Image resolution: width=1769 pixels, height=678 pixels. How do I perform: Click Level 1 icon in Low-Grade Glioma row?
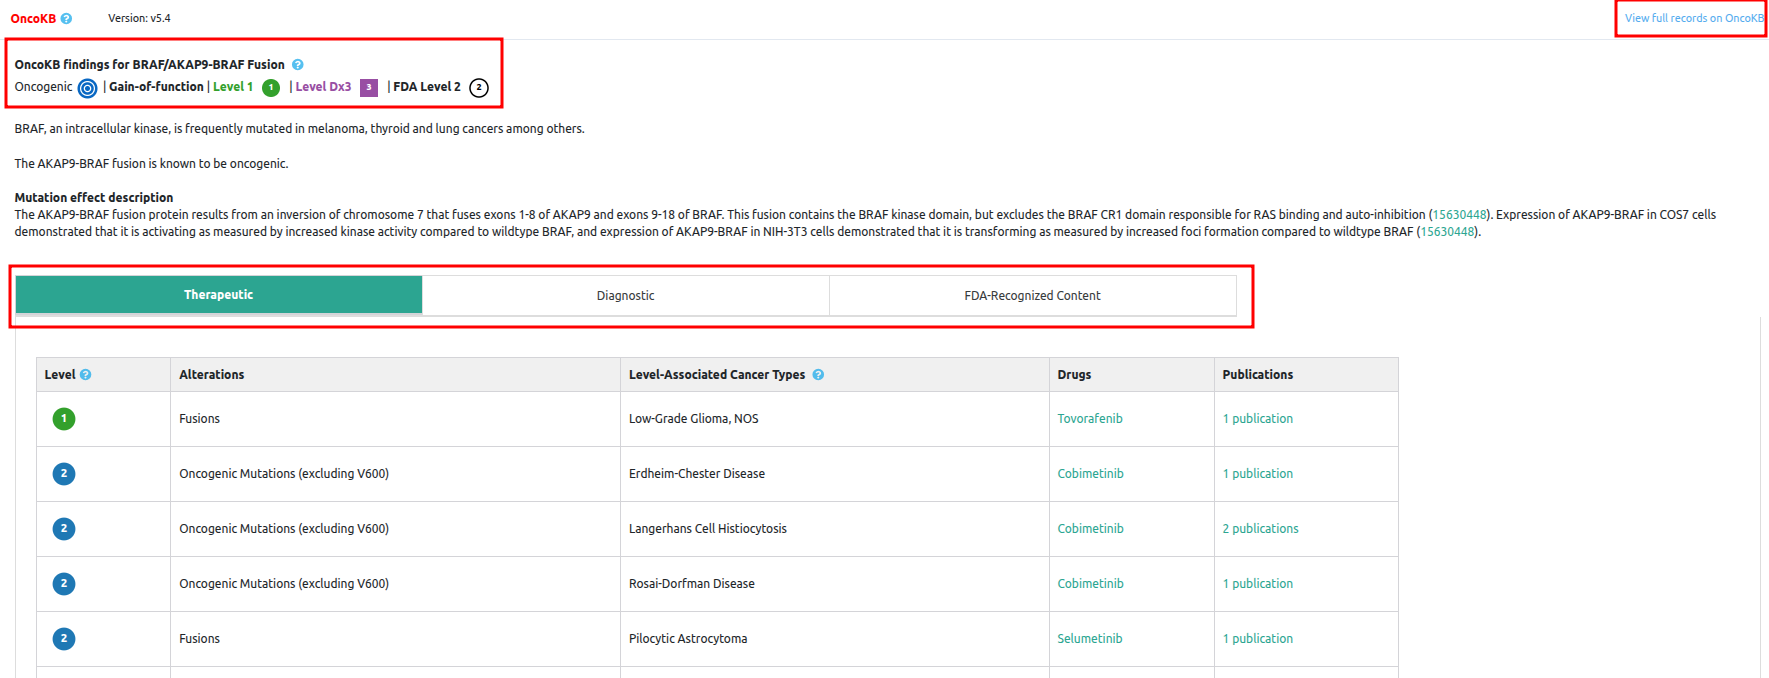click(x=64, y=419)
